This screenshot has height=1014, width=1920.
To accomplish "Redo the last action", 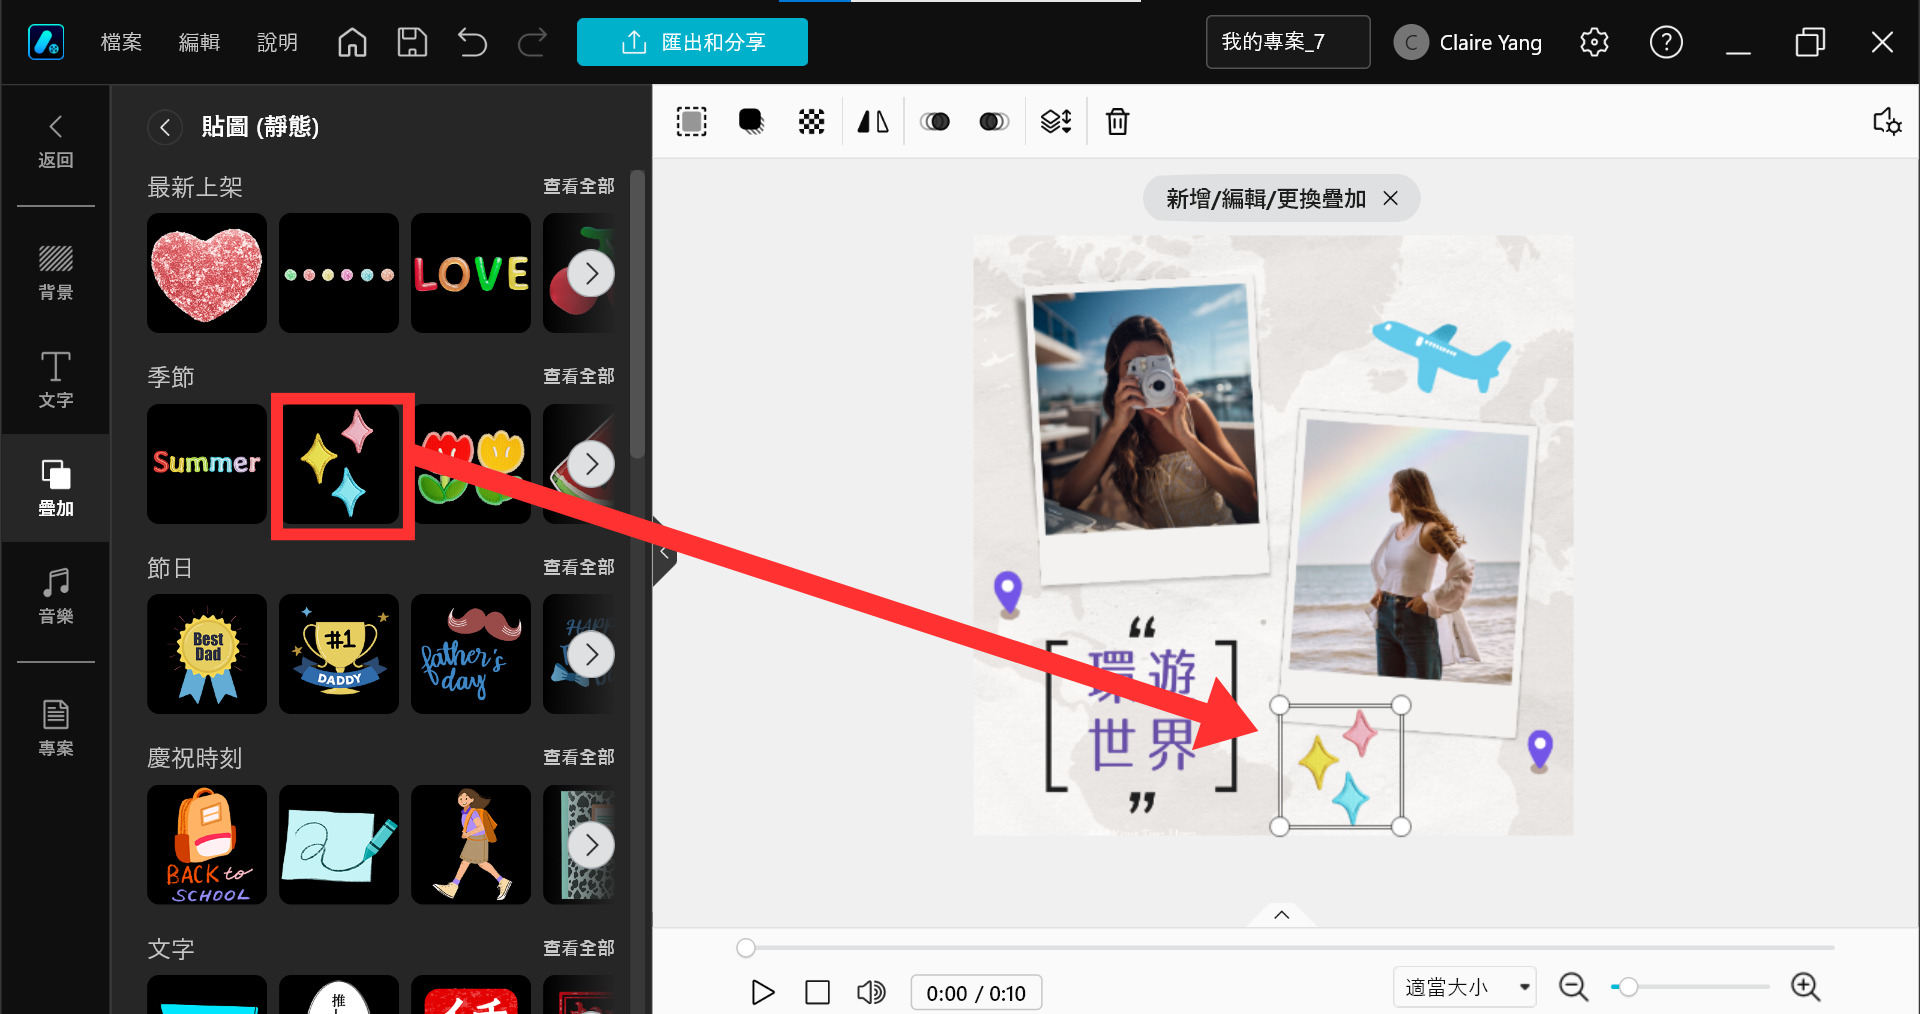I will (532, 42).
